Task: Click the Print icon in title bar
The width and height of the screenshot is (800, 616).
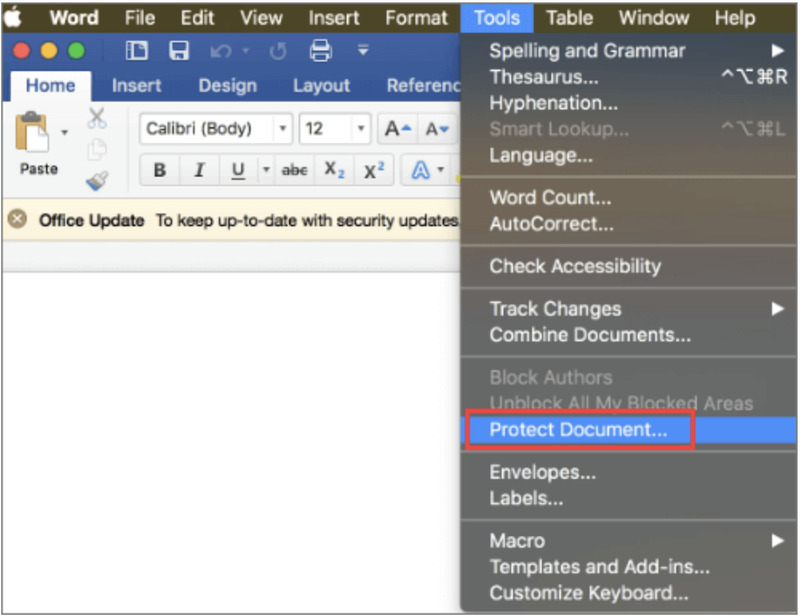Action: coord(320,51)
